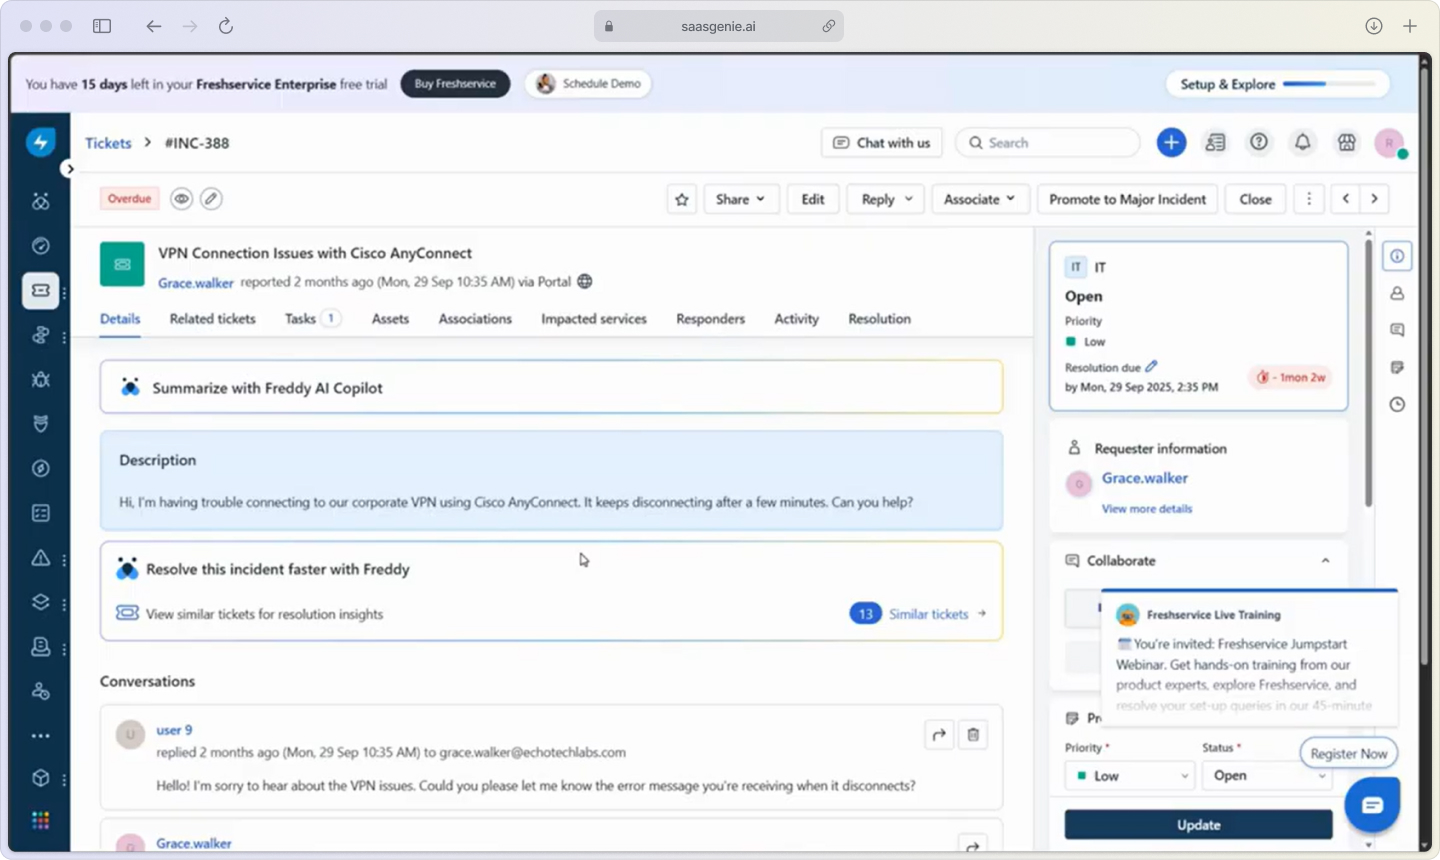This screenshot has height=860, width=1440.
Task: Star this ticket as favorite
Action: 682,199
